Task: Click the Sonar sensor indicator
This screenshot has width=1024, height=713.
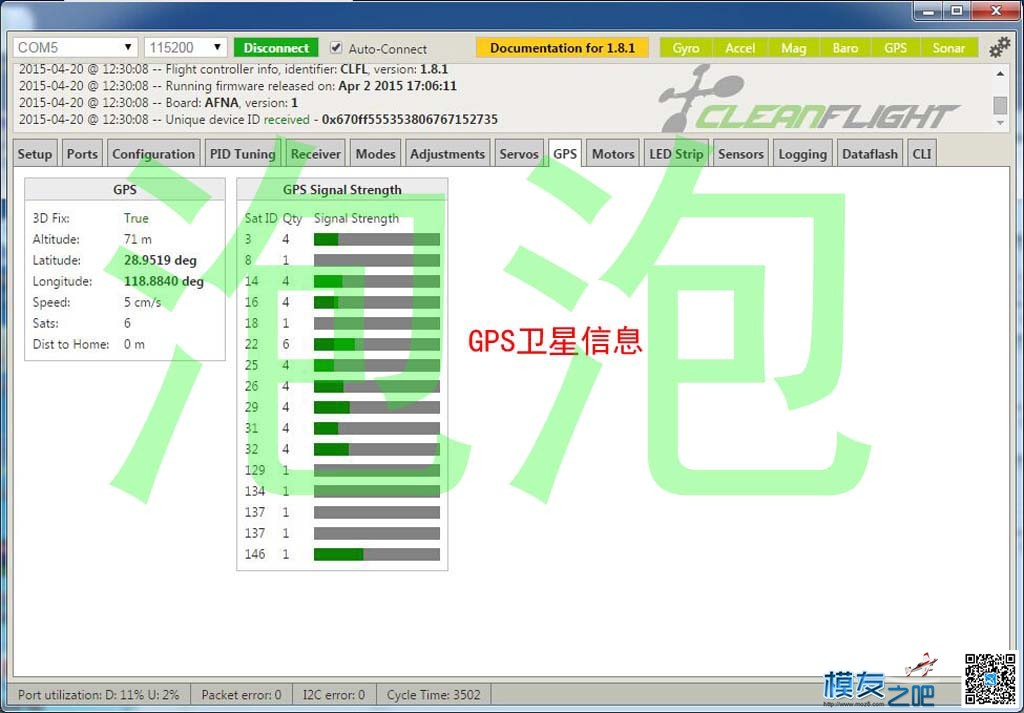Action: (x=948, y=48)
